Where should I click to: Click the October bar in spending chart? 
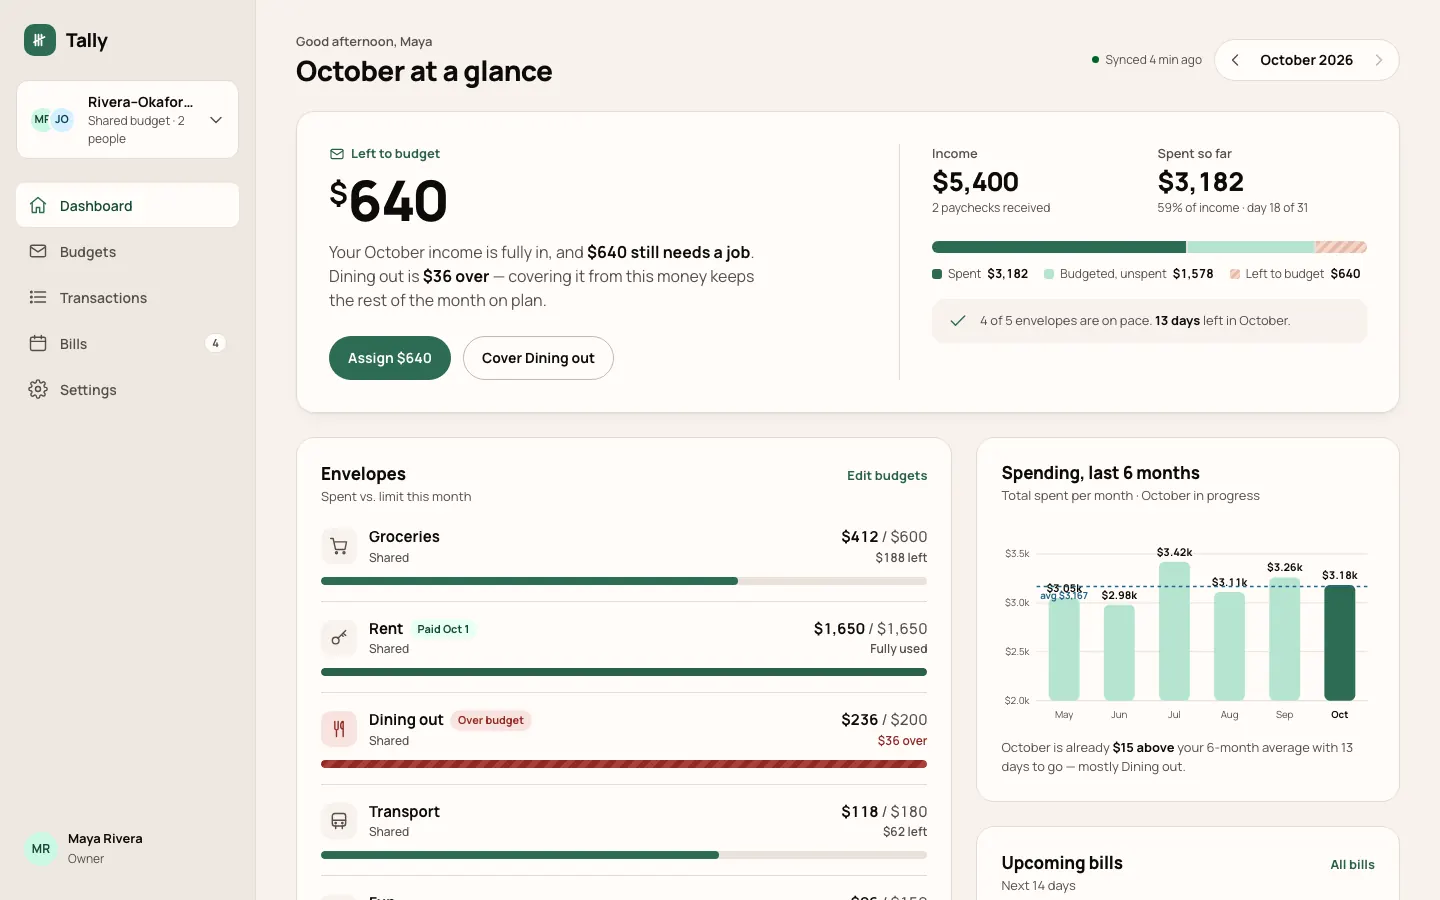[1340, 643]
